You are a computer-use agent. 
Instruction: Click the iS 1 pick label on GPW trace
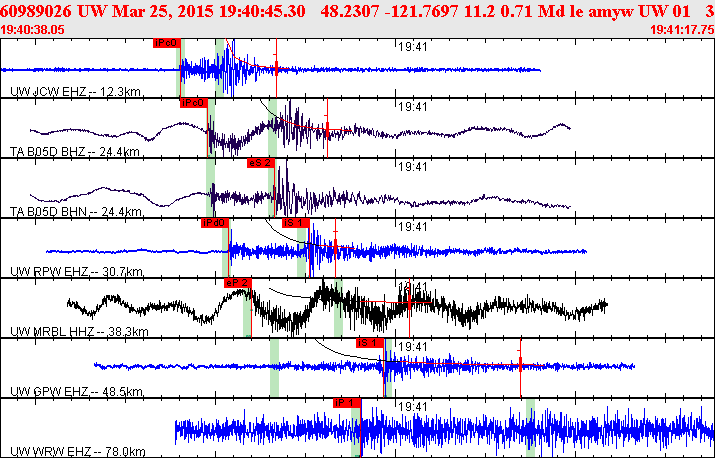tap(370, 343)
